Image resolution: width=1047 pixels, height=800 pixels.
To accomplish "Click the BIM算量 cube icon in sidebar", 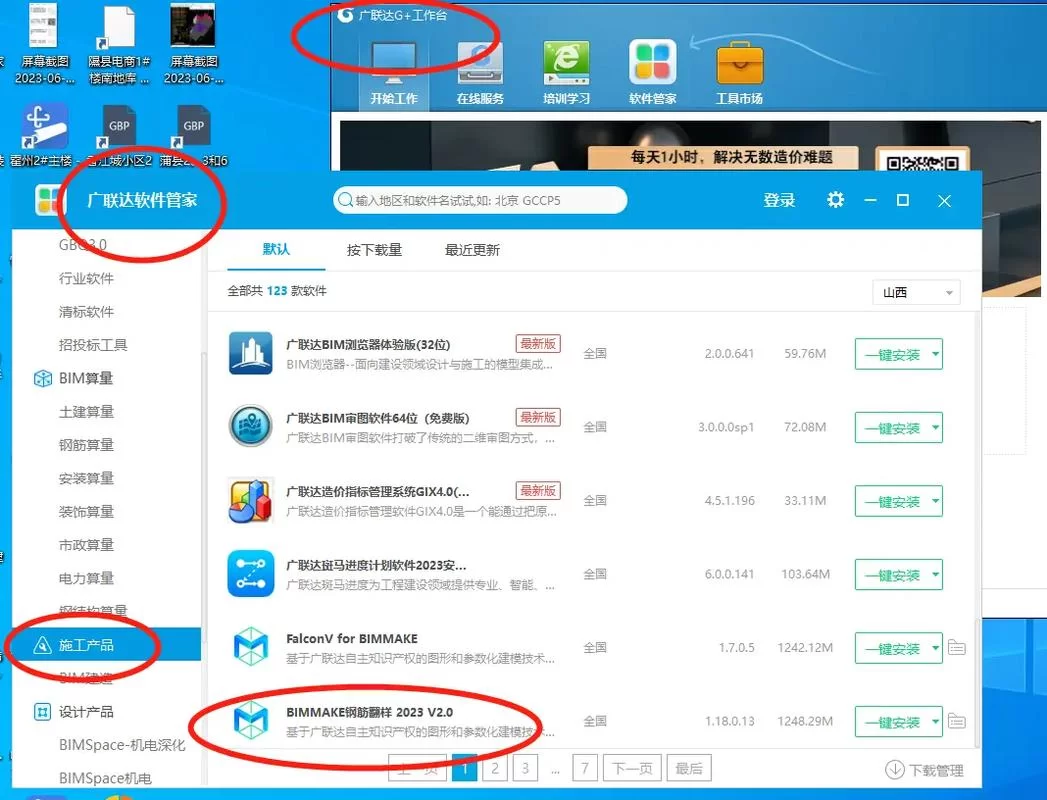I will (x=43, y=379).
